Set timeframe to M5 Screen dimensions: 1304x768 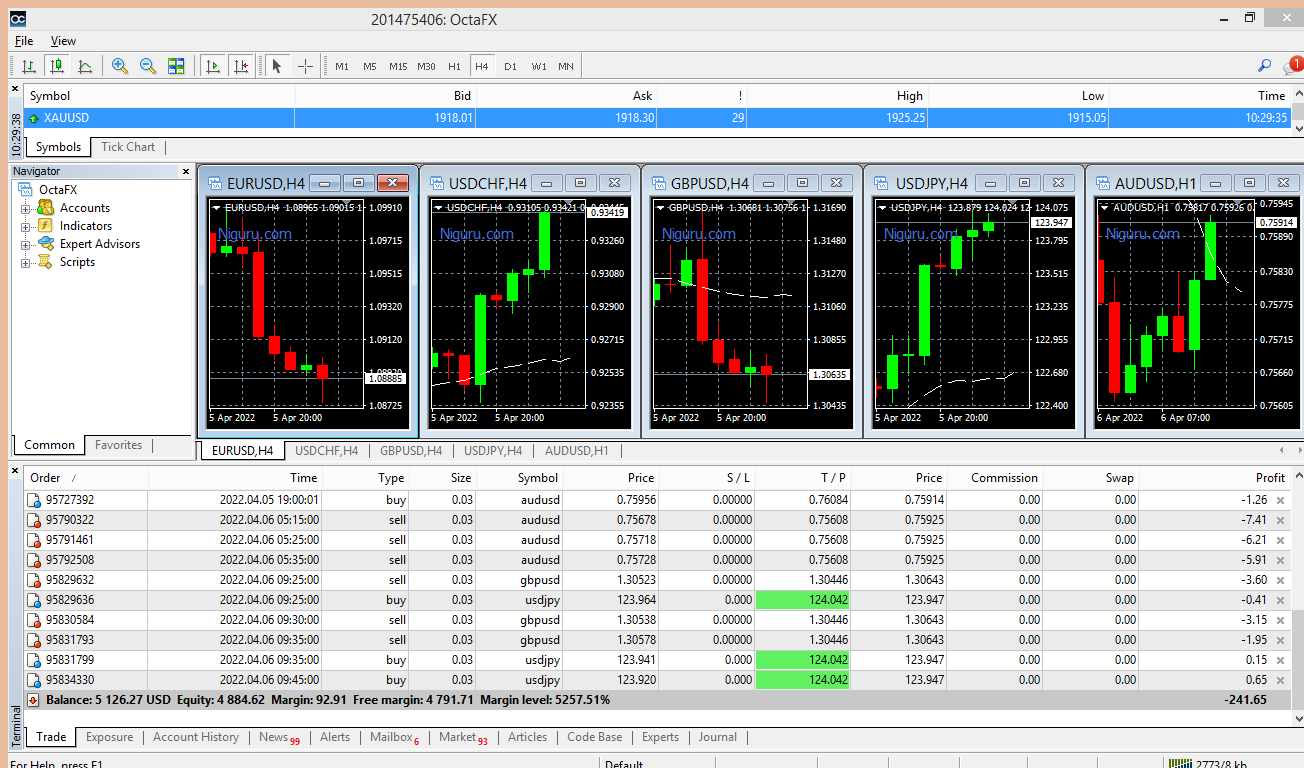pyautogui.click(x=370, y=66)
